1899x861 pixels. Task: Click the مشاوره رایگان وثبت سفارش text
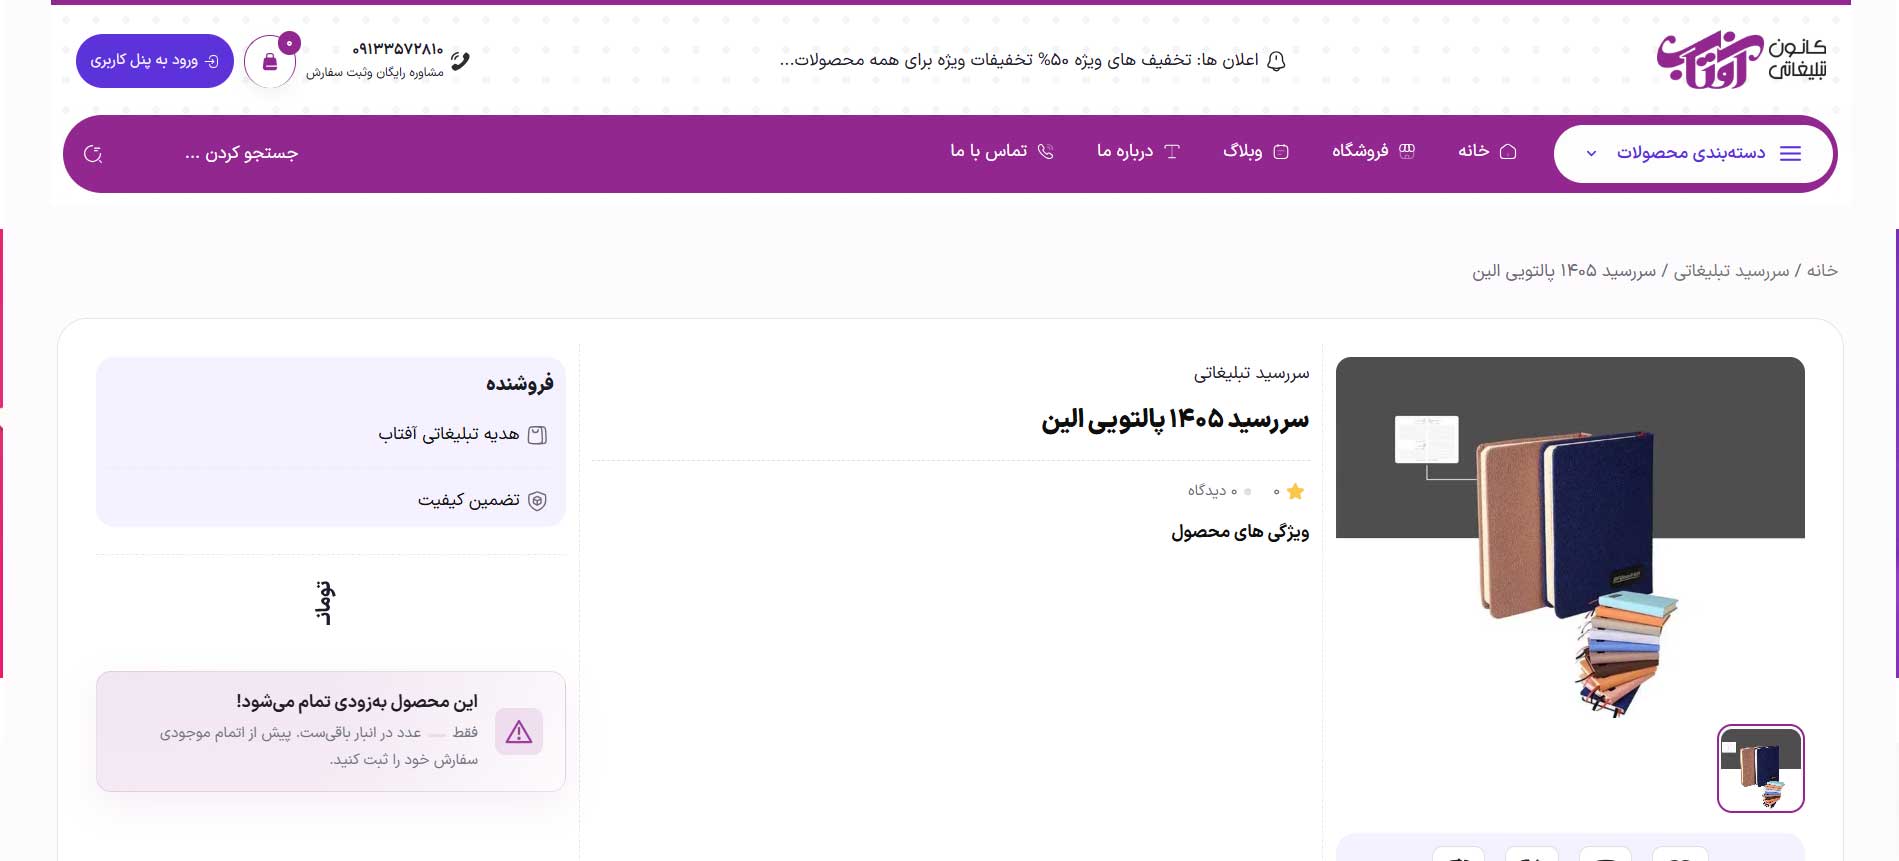pyautogui.click(x=375, y=73)
